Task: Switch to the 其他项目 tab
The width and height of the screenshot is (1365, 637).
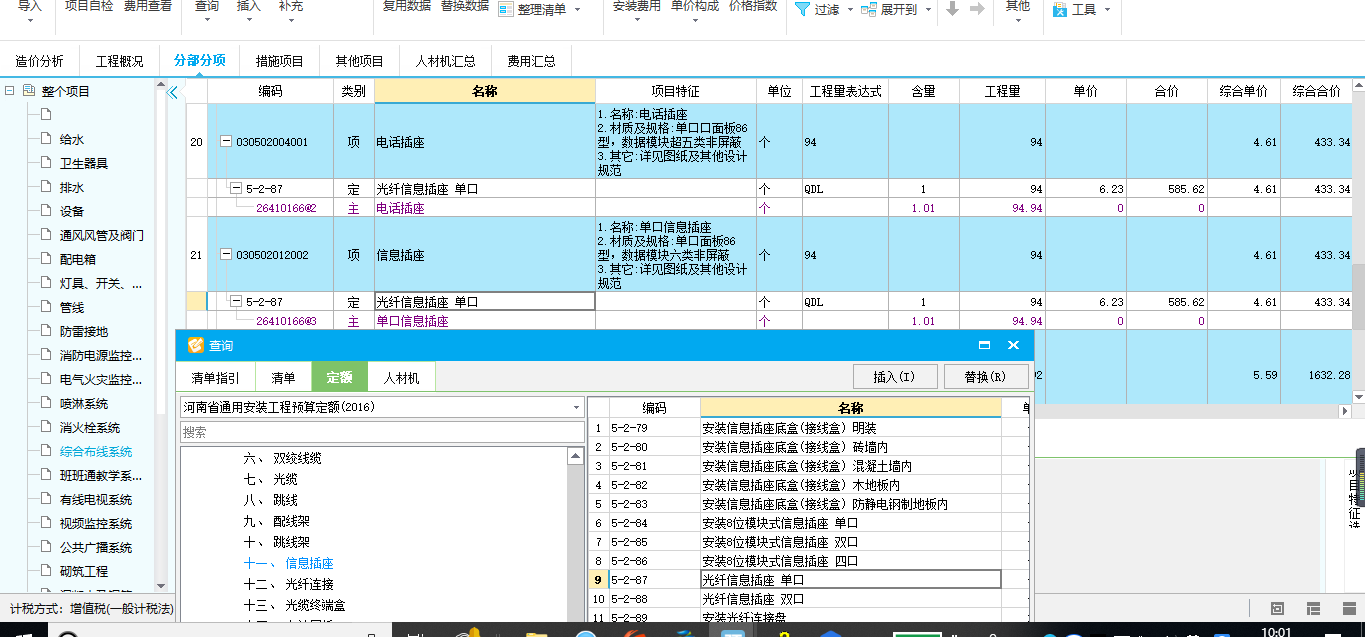Action: (359, 61)
